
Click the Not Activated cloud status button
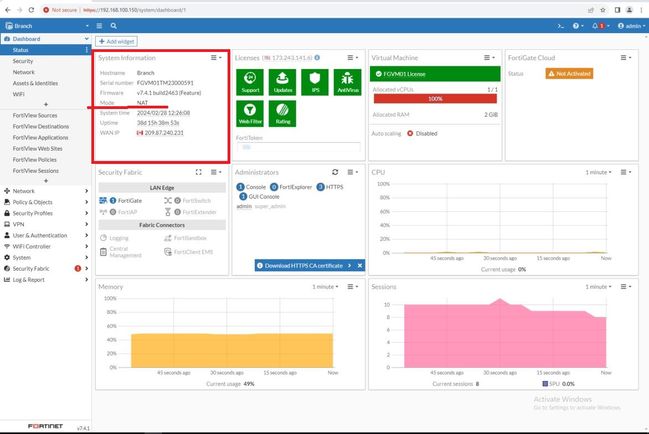(x=569, y=74)
